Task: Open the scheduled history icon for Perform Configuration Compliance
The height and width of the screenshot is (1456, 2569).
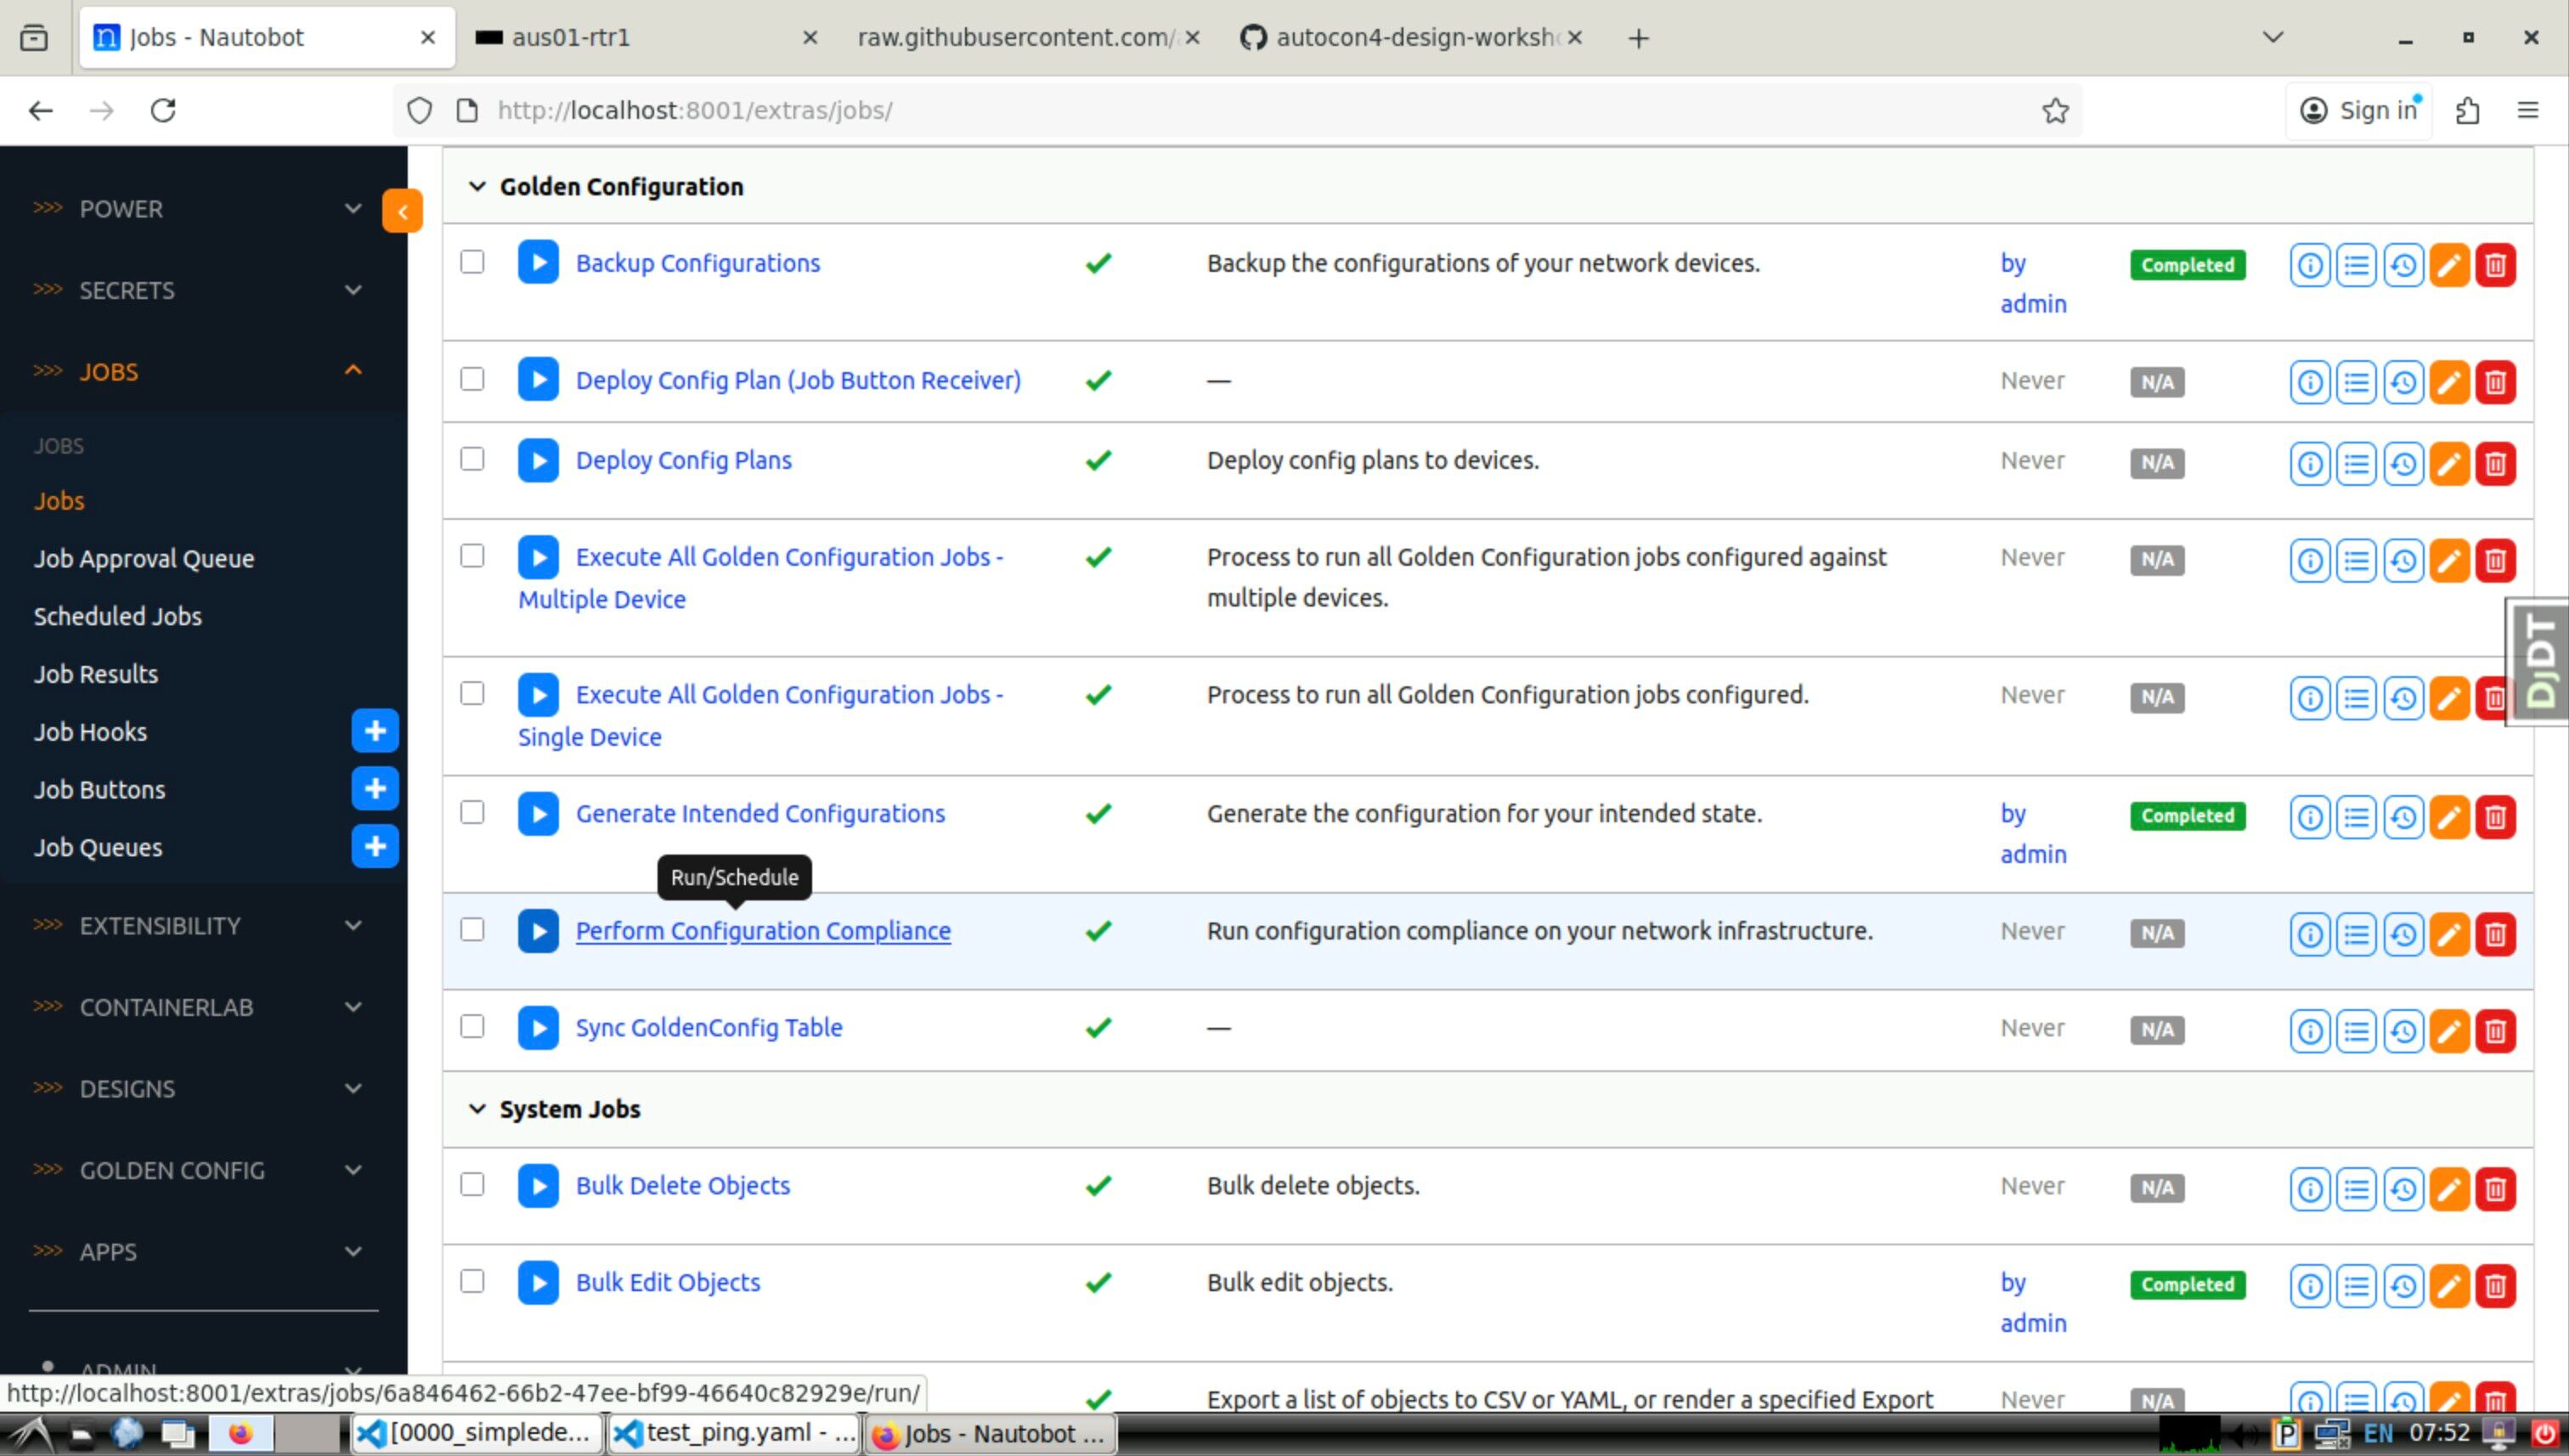Action: tap(2403, 934)
